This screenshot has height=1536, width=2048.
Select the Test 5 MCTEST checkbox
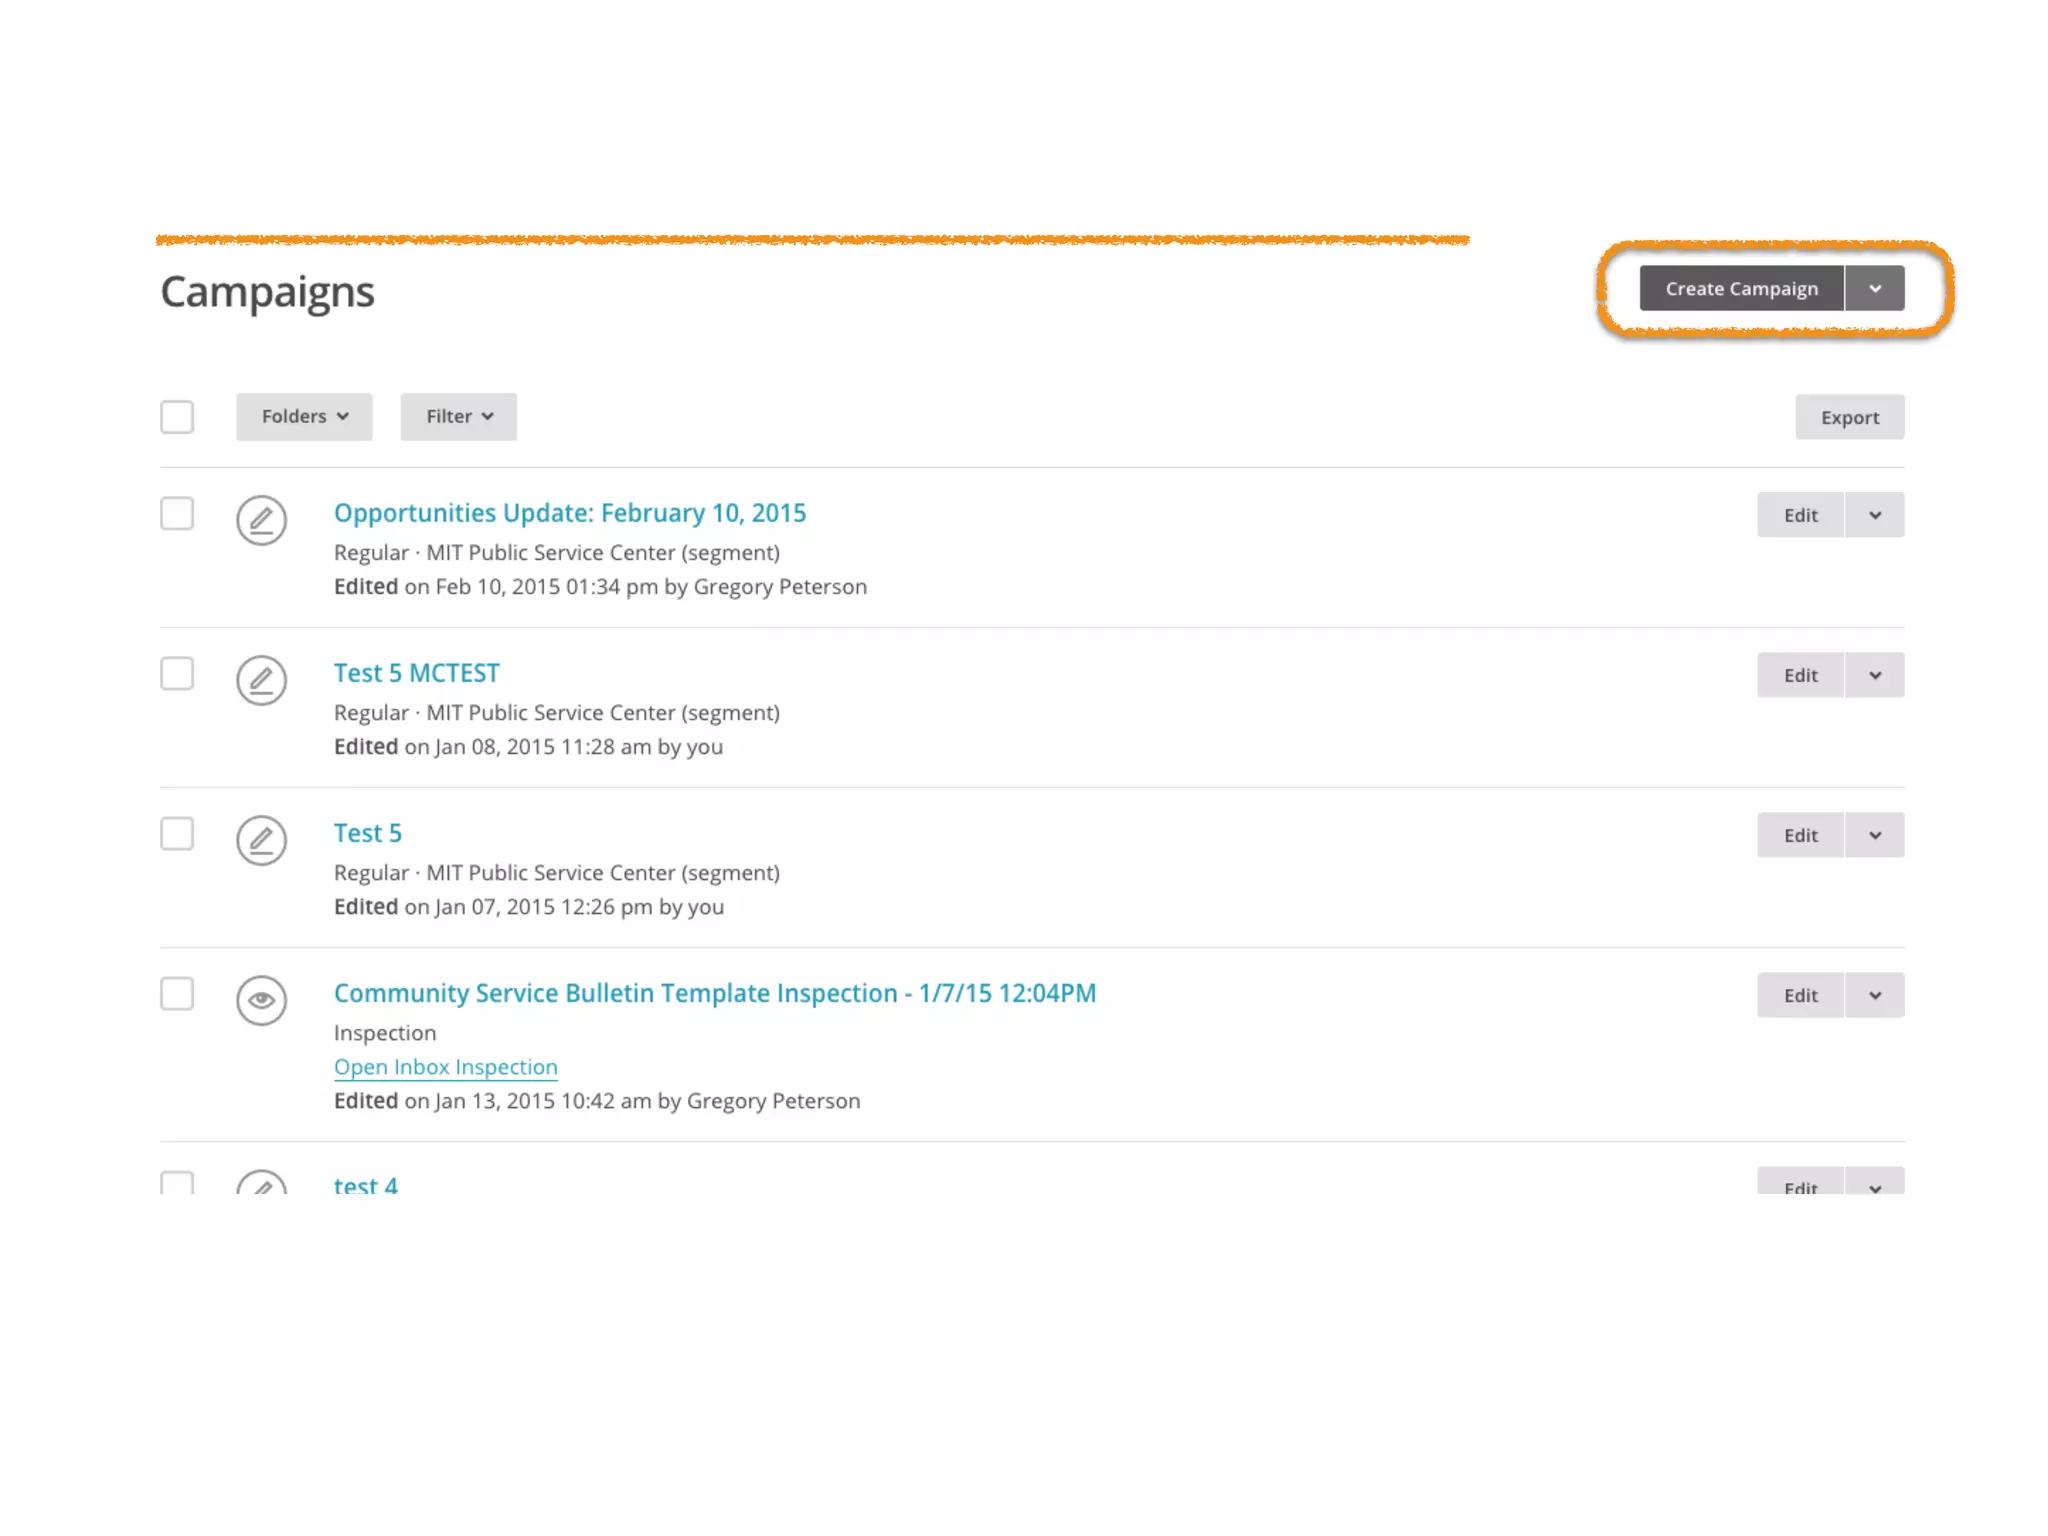[177, 674]
